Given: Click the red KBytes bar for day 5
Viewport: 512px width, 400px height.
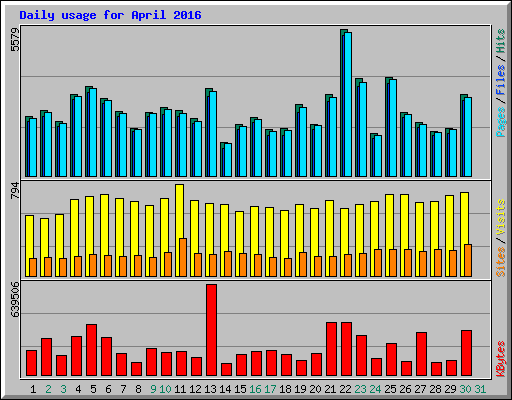Looking at the screenshot, I should click(x=91, y=350).
